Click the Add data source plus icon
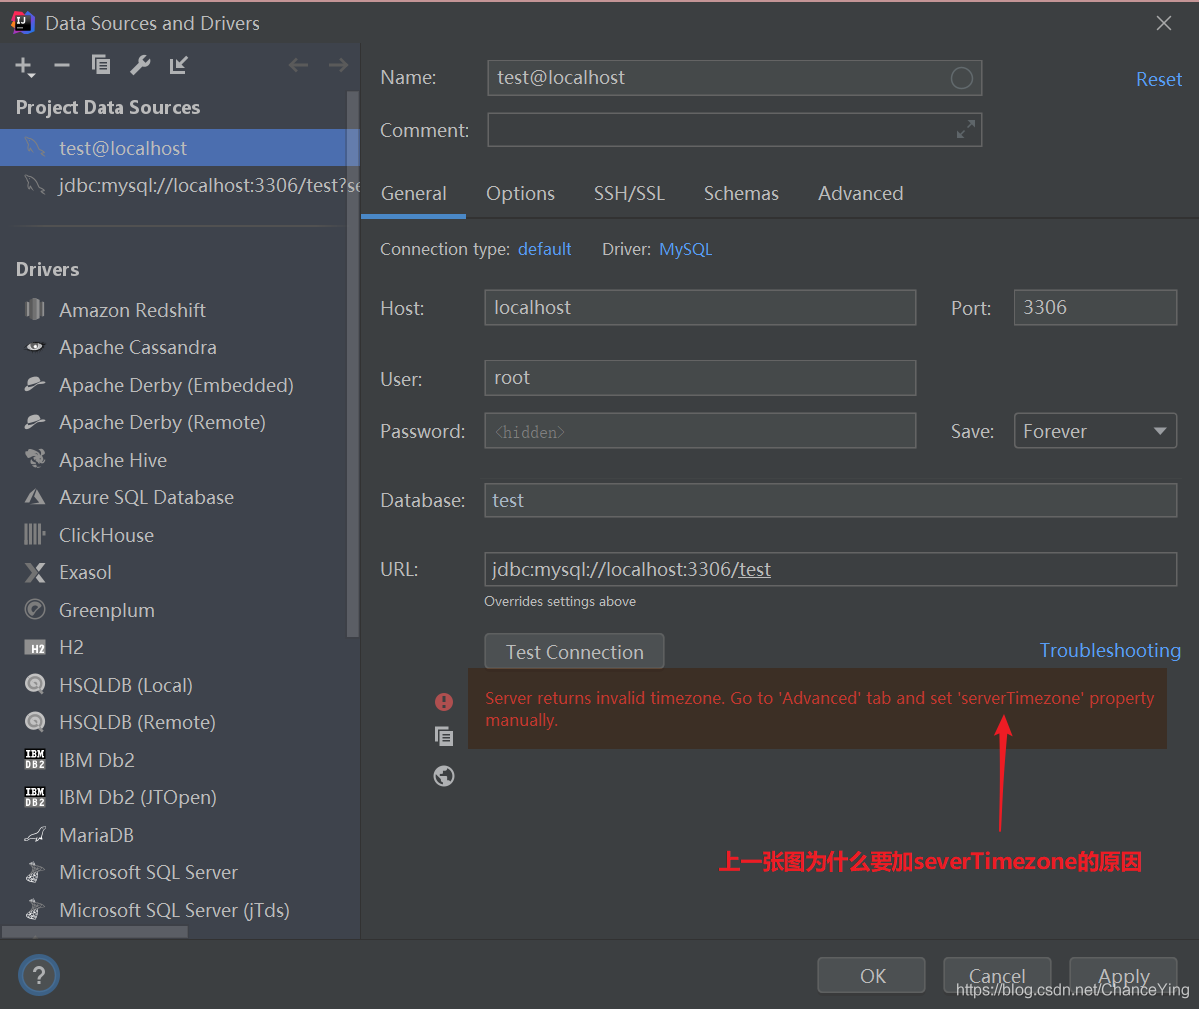The height and width of the screenshot is (1009, 1199). coord(24,66)
